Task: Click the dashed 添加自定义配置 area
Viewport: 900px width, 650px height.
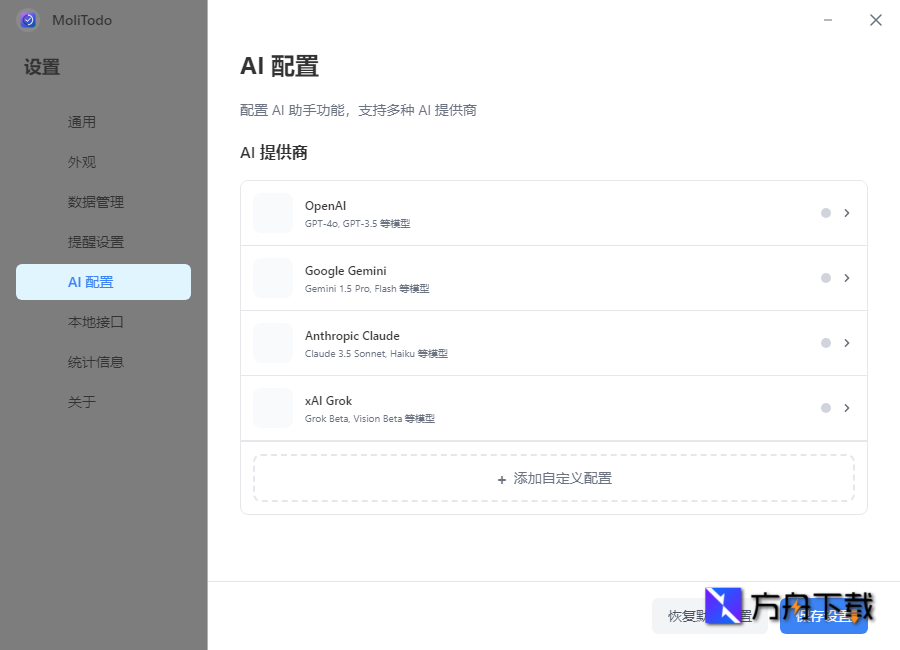Action: [553, 479]
